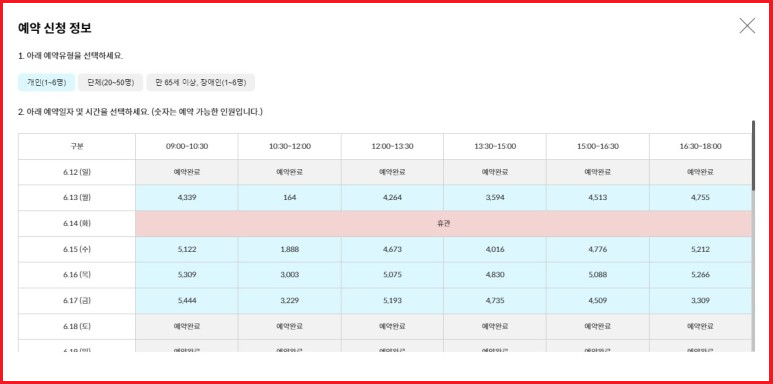Select 만 65세 이상, 장애인(1~6명) type
The image size is (773, 384).
200,82
